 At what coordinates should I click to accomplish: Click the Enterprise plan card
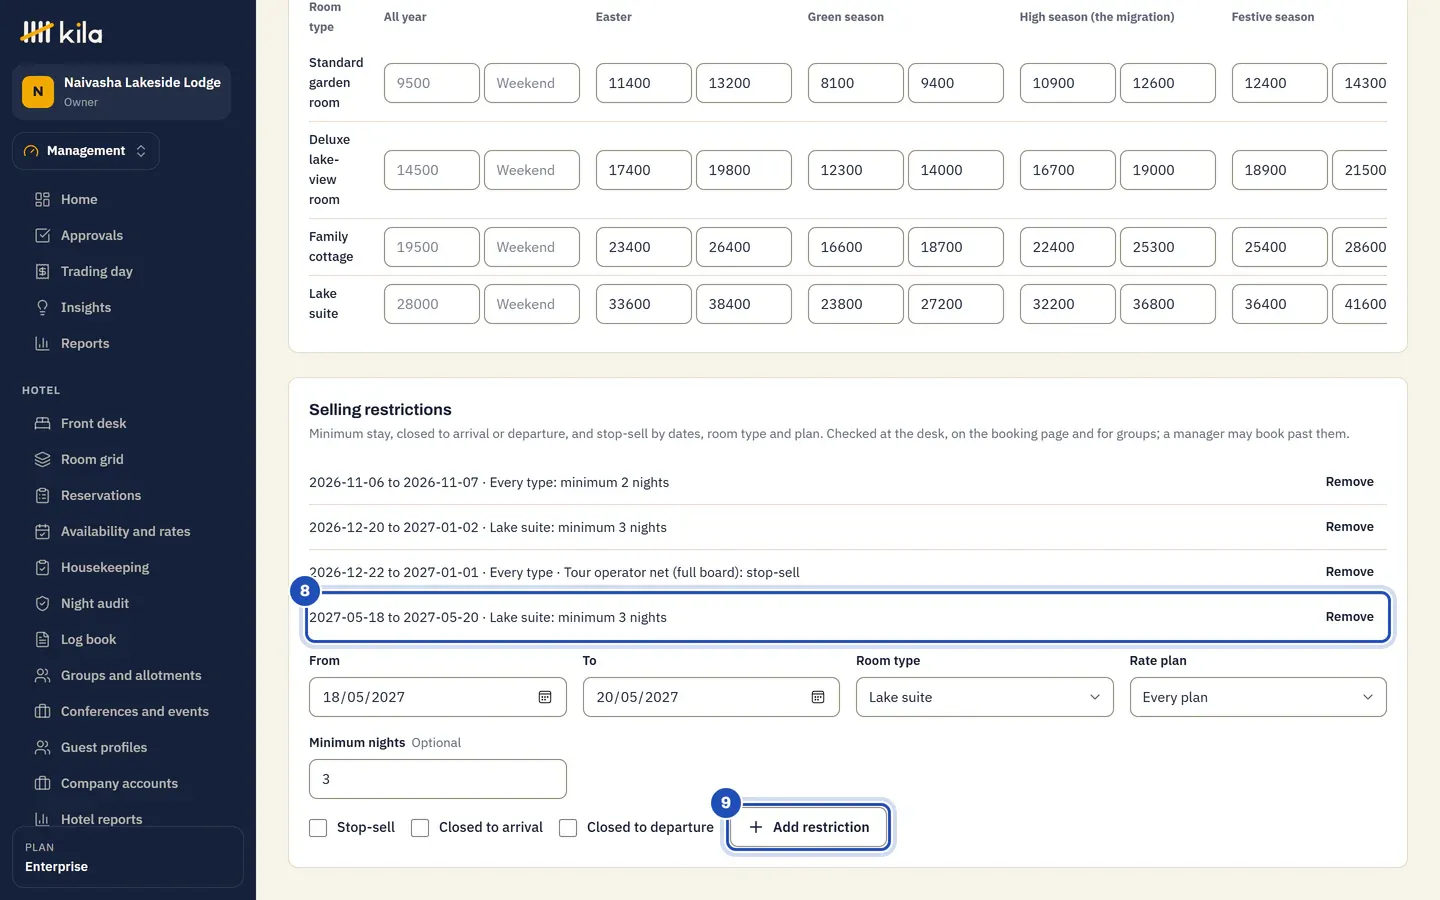click(x=128, y=857)
